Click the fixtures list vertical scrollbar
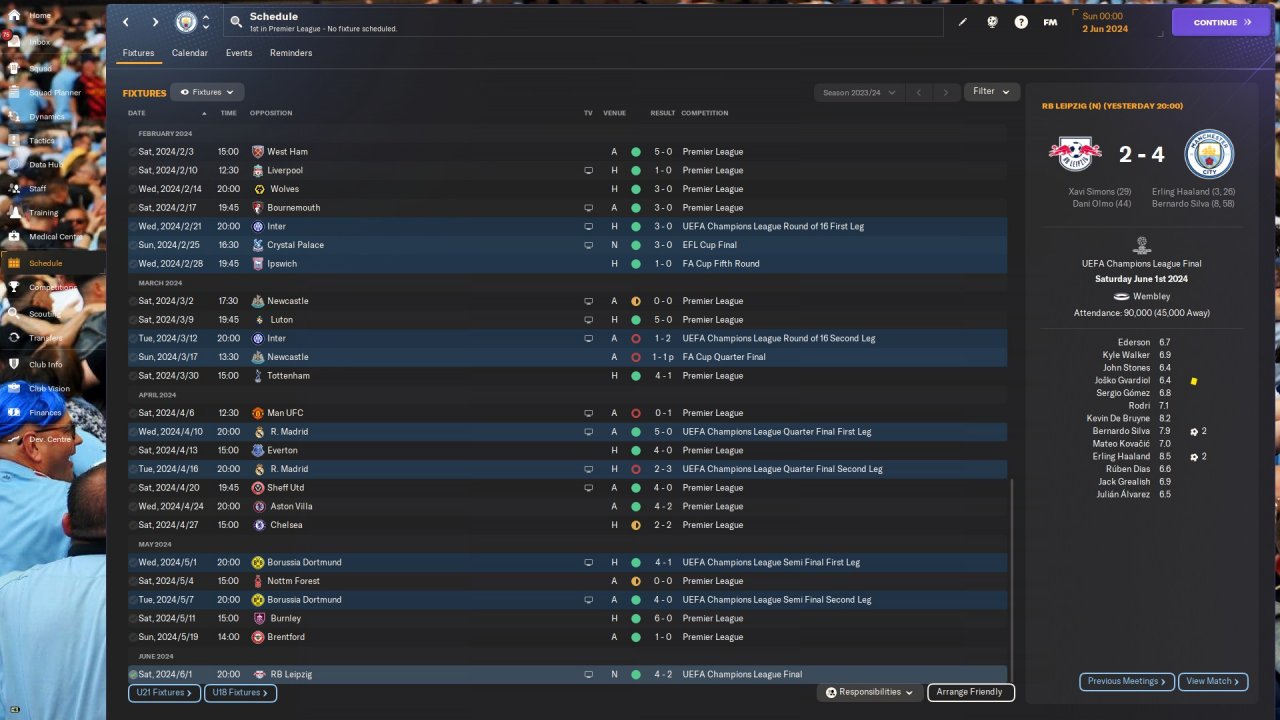Screen dimensions: 1280x720 click(1012, 580)
